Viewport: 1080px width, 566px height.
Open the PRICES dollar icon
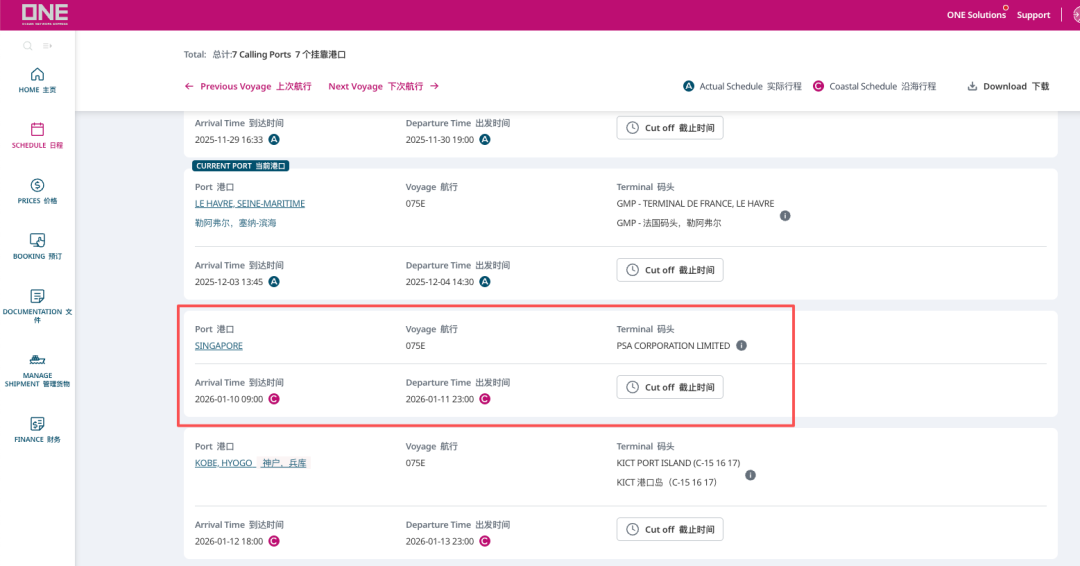tap(37, 185)
